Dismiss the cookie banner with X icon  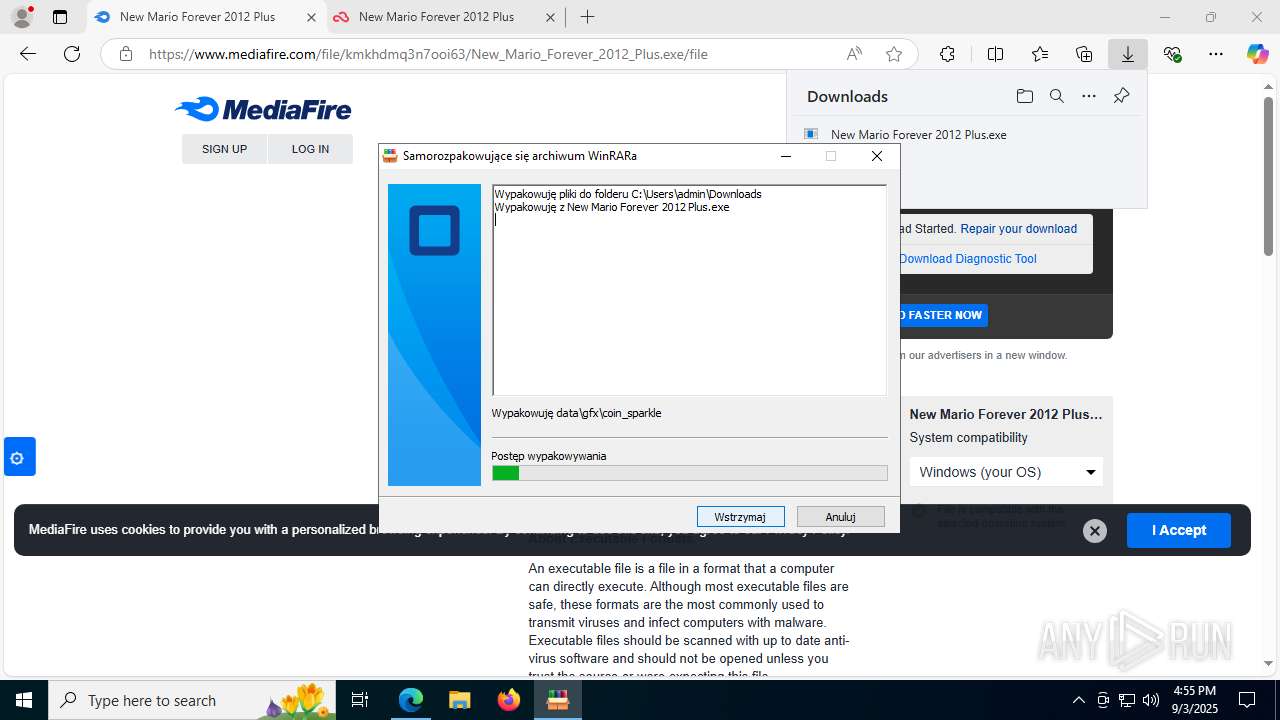(x=1095, y=531)
